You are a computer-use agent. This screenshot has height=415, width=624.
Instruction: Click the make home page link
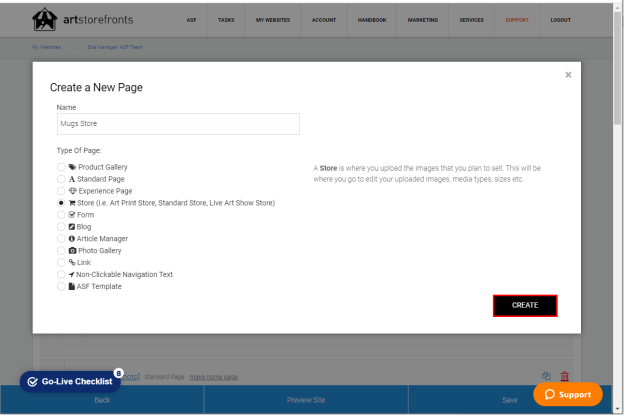(213, 377)
